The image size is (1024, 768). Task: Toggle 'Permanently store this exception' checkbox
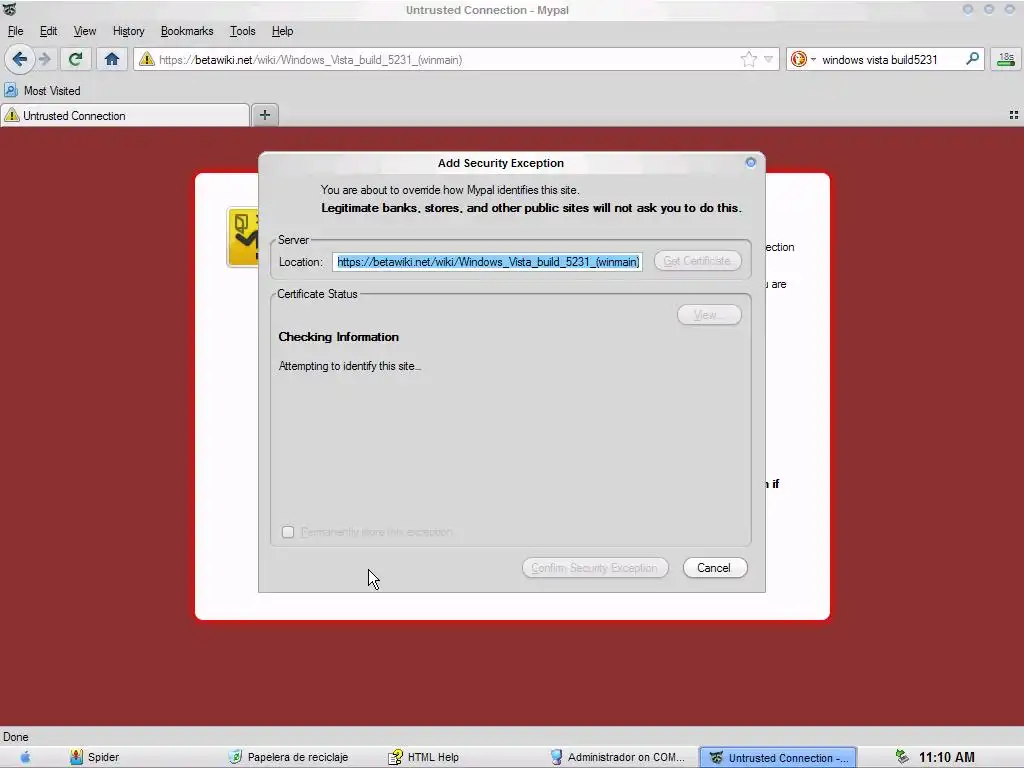pyautogui.click(x=288, y=532)
